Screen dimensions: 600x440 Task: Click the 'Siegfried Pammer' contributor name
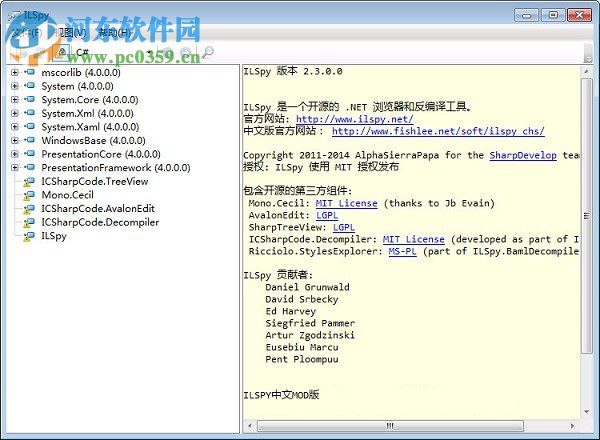310,323
